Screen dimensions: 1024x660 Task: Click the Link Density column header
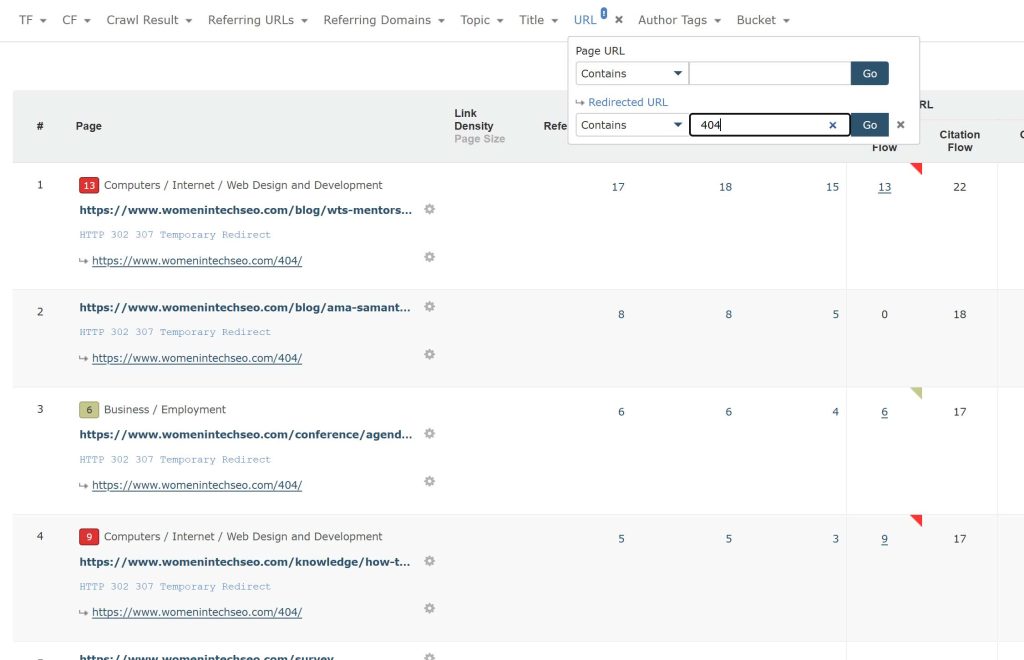tap(473, 119)
